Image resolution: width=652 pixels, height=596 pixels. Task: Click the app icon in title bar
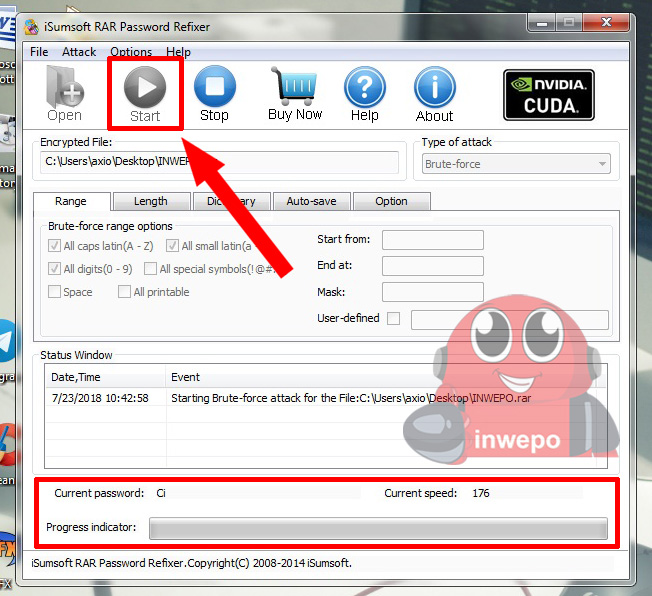(x=31, y=27)
